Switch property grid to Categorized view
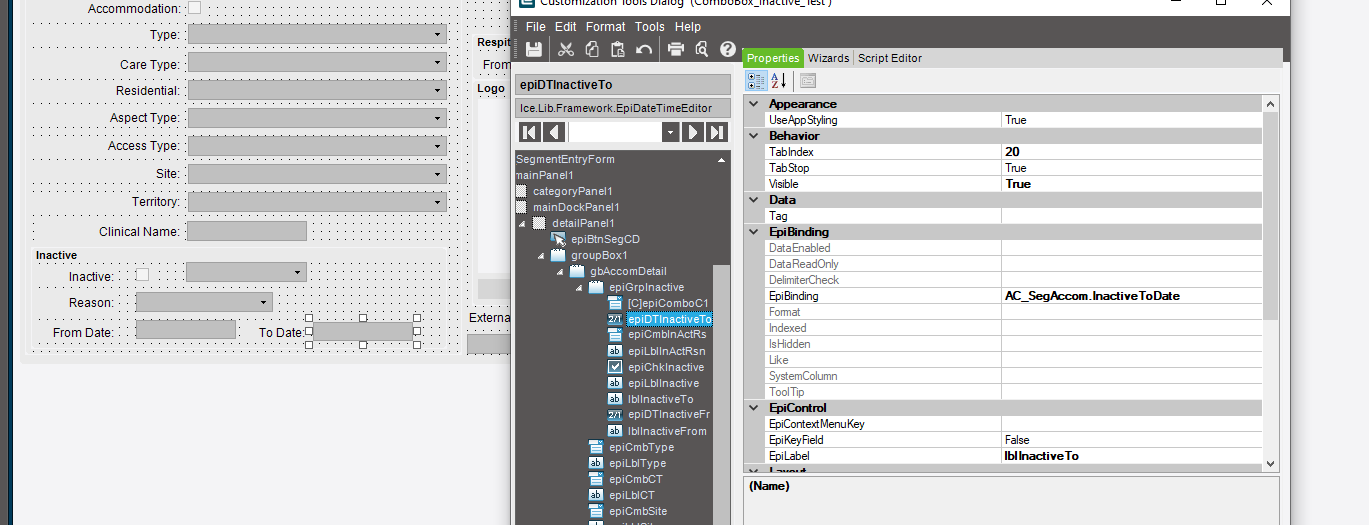Image resolution: width=1369 pixels, height=525 pixels. point(758,81)
